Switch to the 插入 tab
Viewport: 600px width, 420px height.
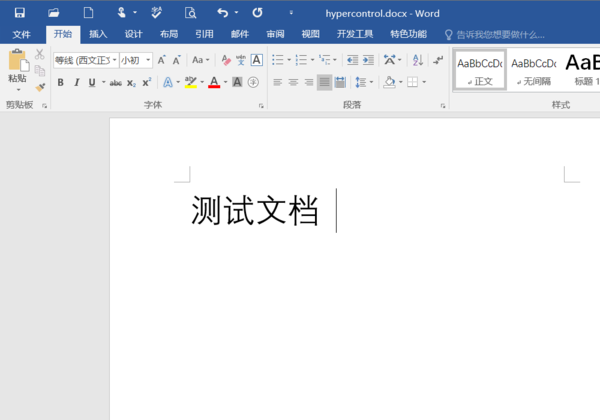[x=98, y=34]
